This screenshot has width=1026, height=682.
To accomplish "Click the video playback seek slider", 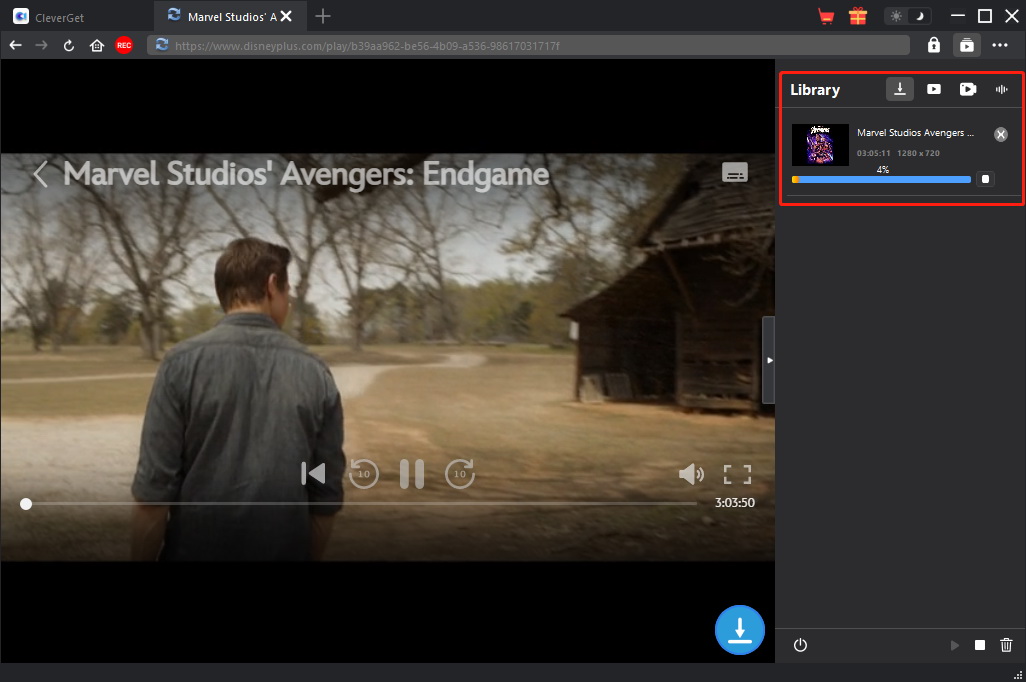I will pyautogui.click(x=360, y=504).
